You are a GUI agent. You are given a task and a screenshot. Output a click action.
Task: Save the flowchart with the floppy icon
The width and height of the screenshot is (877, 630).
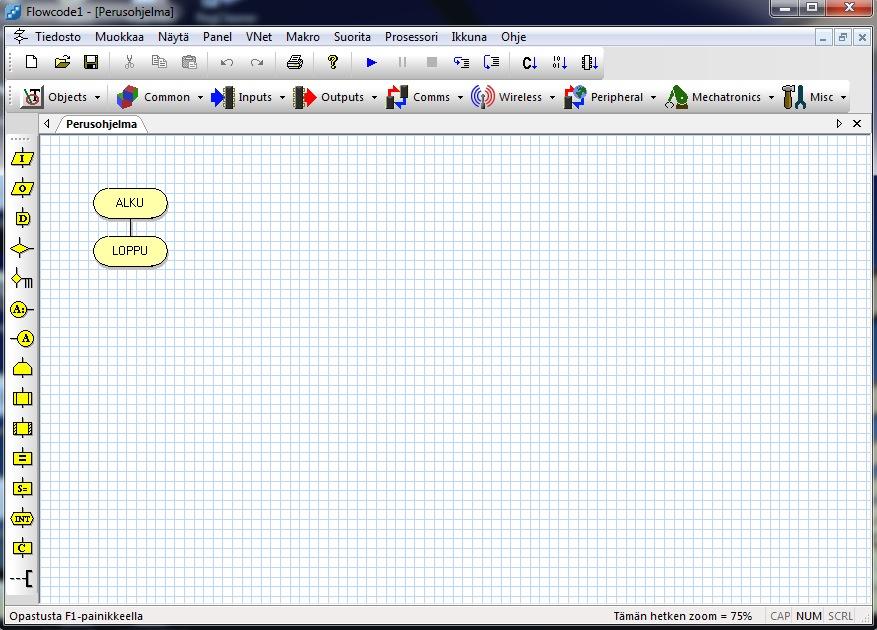click(x=91, y=62)
